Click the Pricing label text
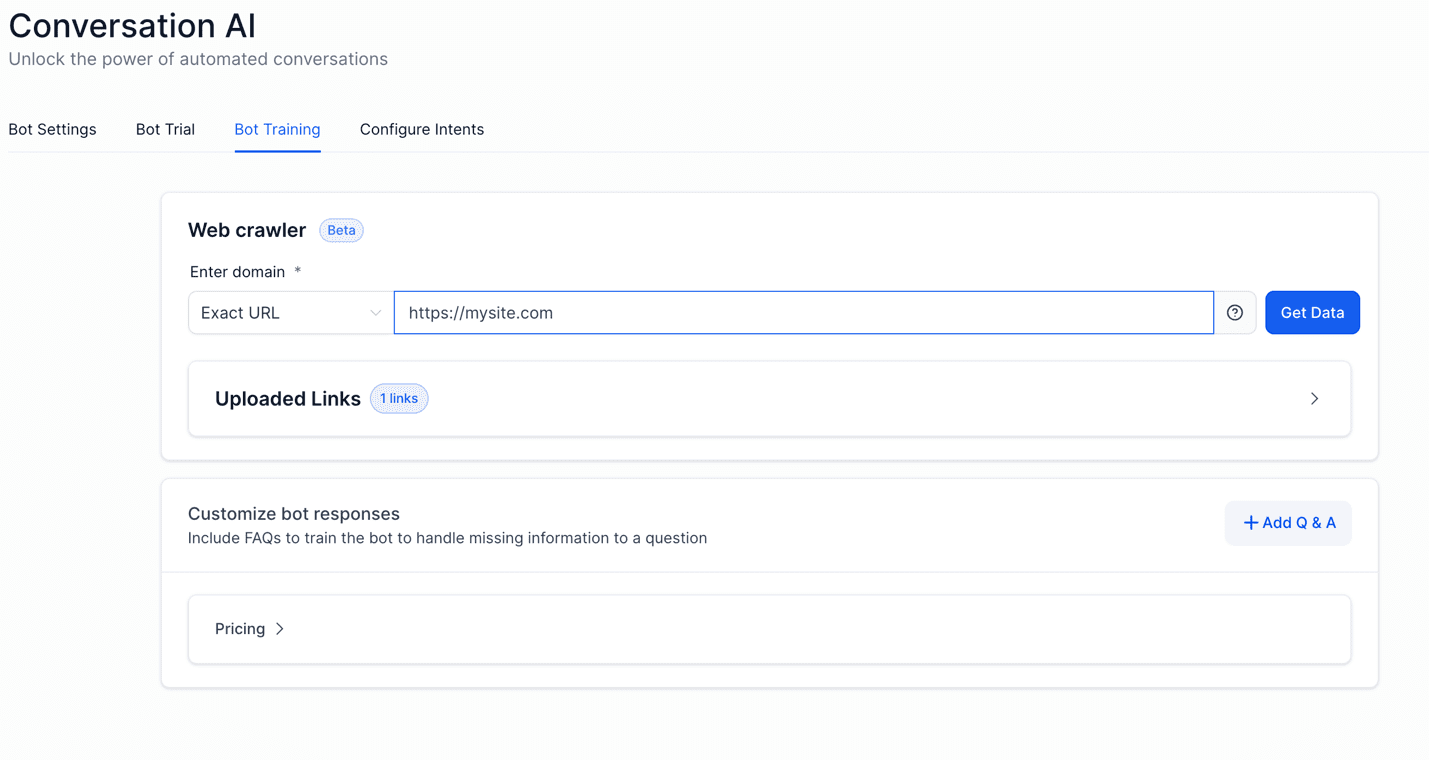This screenshot has height=760, width=1429. coord(239,629)
